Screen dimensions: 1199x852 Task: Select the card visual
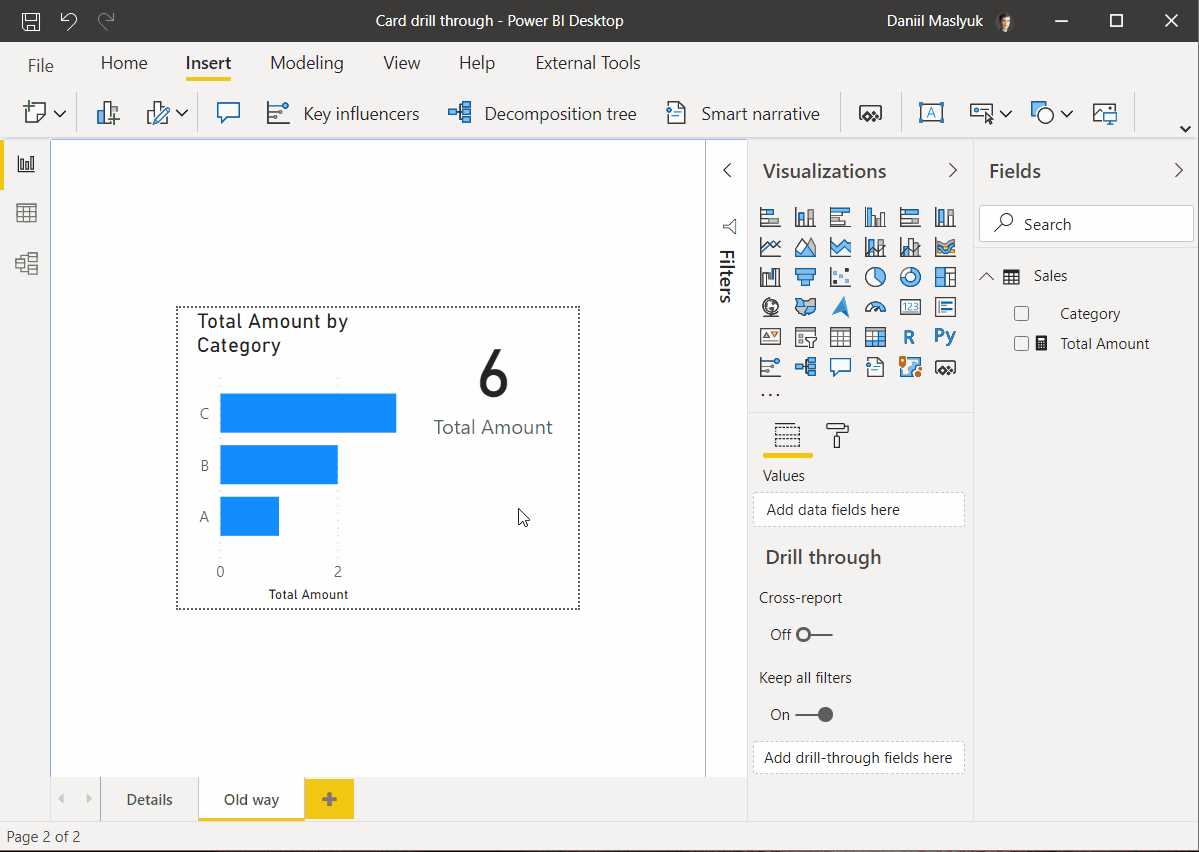pos(910,307)
